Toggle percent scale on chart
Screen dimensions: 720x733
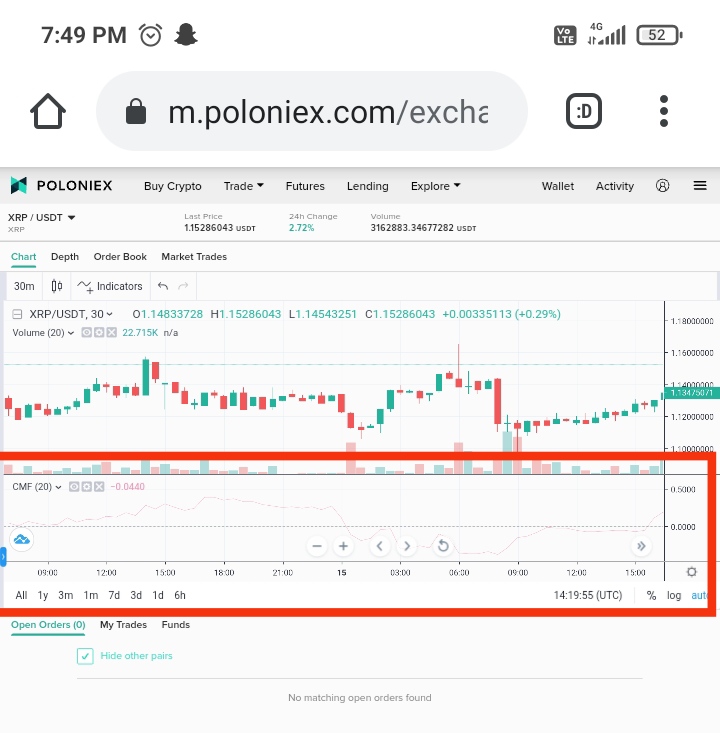(651, 595)
